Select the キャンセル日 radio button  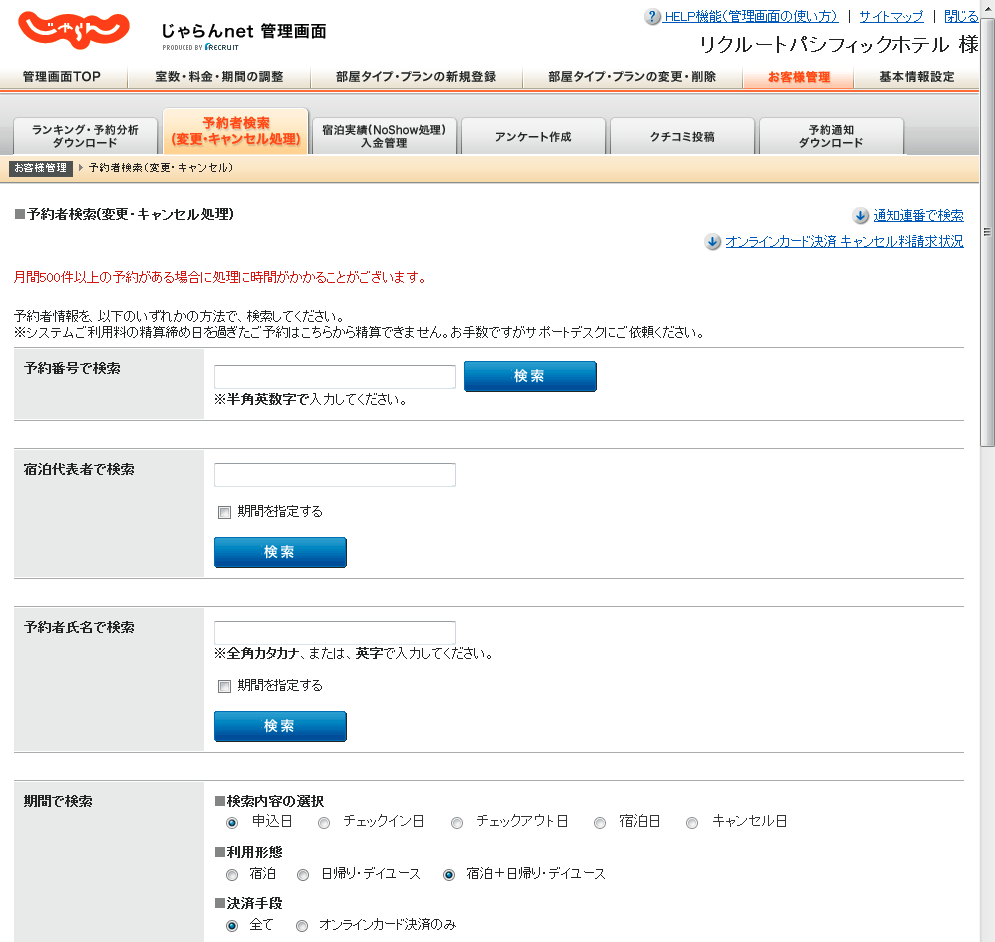click(692, 822)
